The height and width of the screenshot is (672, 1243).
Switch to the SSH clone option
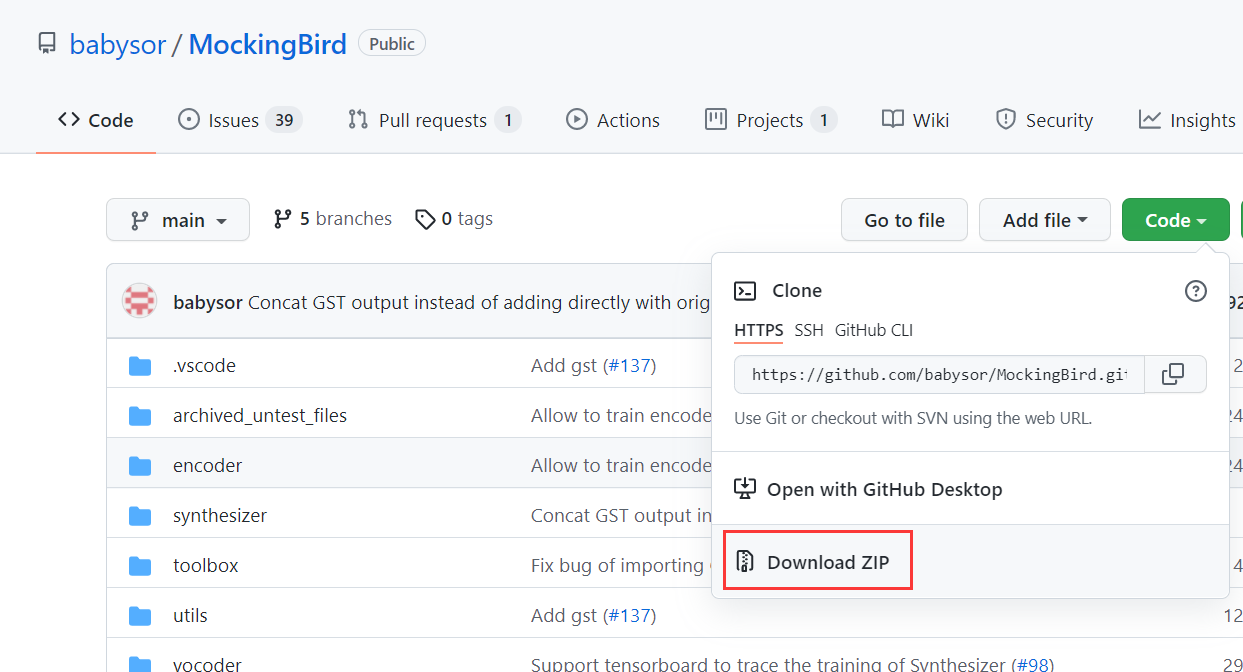(x=808, y=330)
